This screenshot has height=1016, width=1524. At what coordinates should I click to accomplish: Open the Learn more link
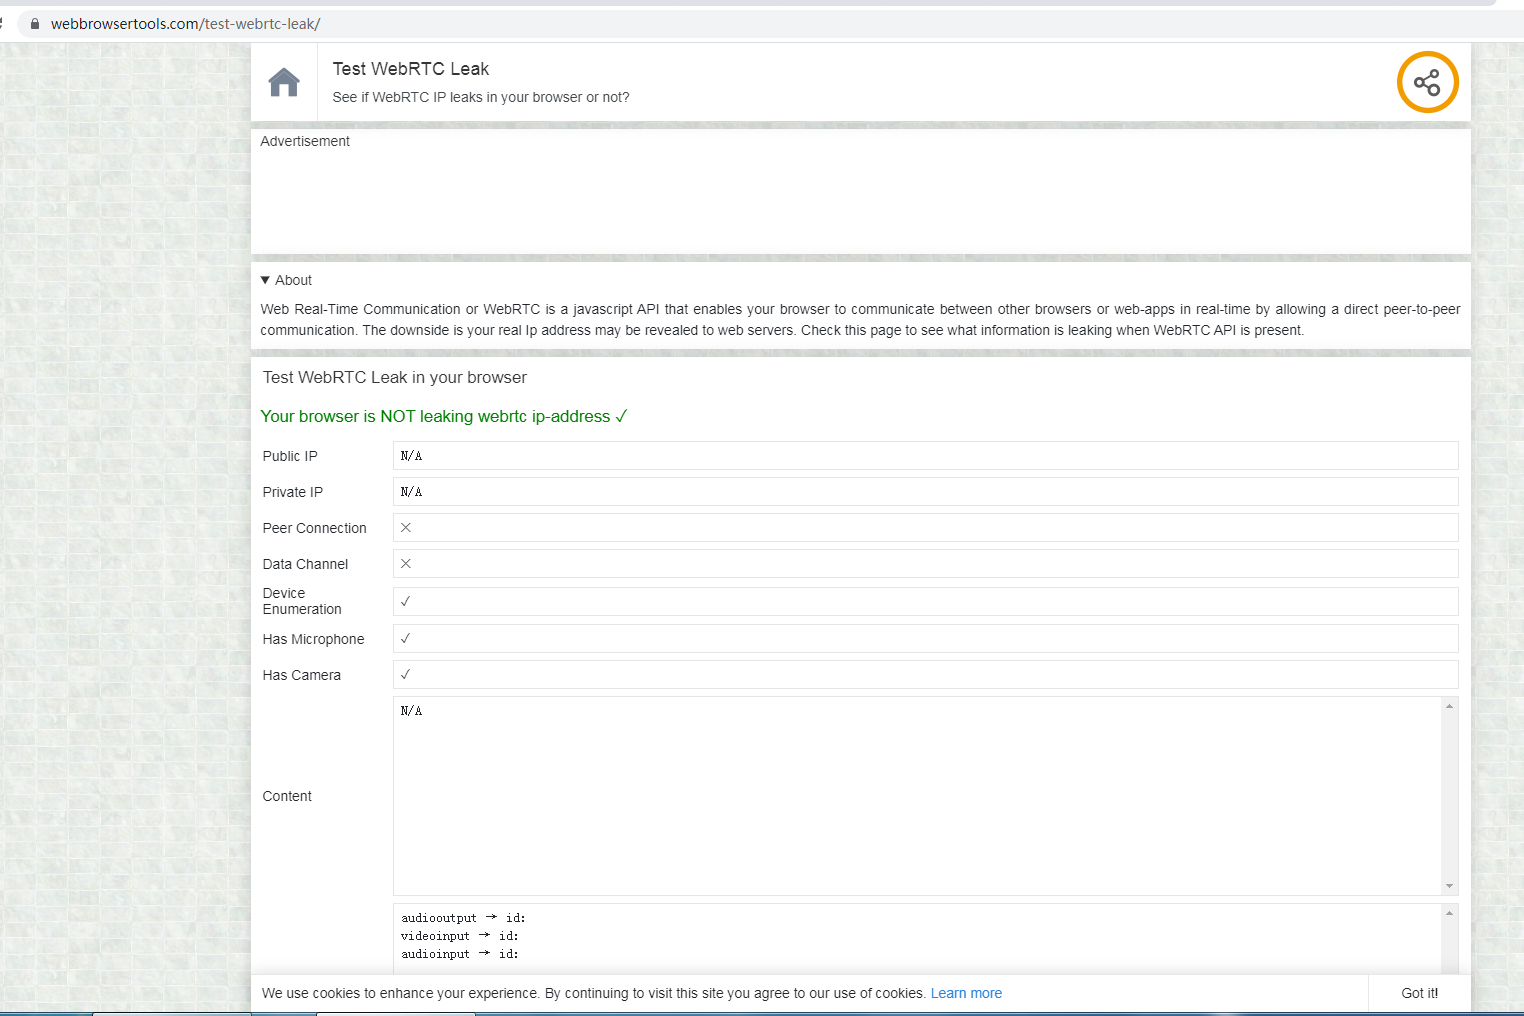(x=965, y=993)
